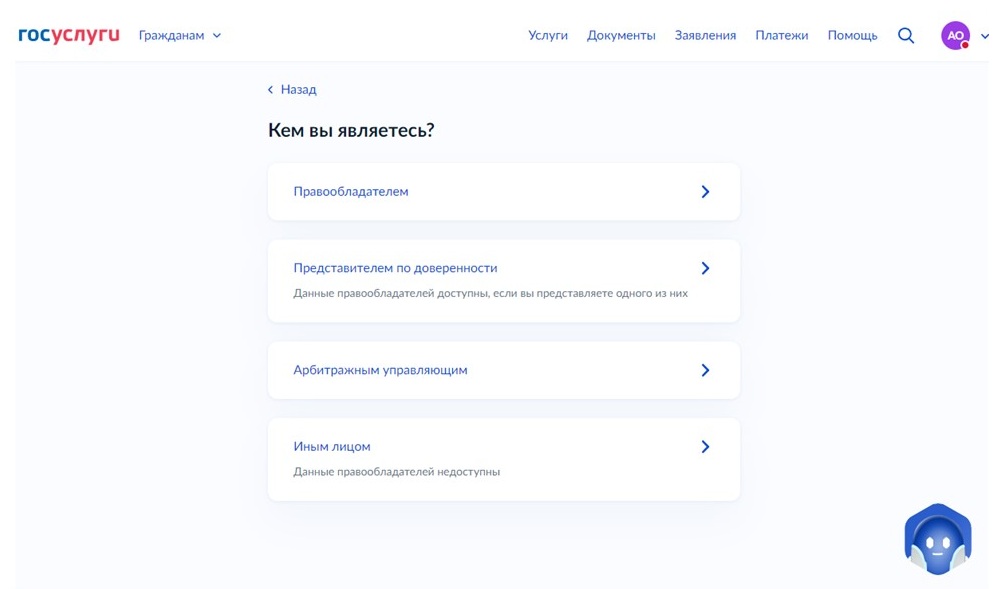This screenshot has height=589, width=995.
Task: Open the Платежи menu item
Action: tap(781, 36)
